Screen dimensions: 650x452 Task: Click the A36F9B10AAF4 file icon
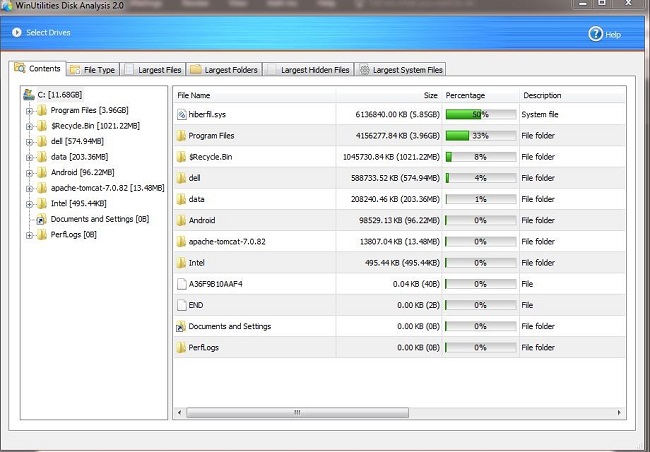182,284
